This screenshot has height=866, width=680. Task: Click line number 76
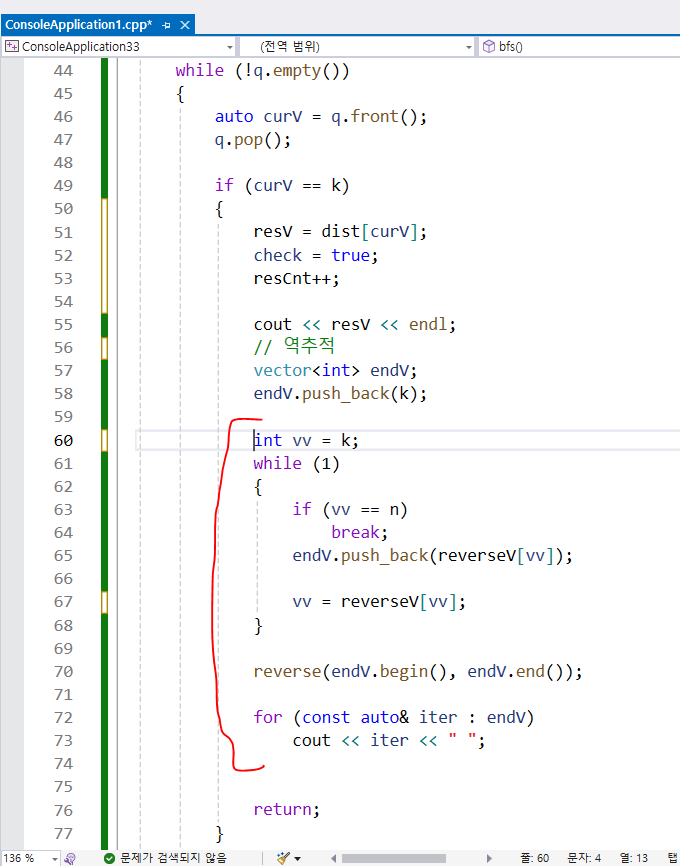coord(63,810)
